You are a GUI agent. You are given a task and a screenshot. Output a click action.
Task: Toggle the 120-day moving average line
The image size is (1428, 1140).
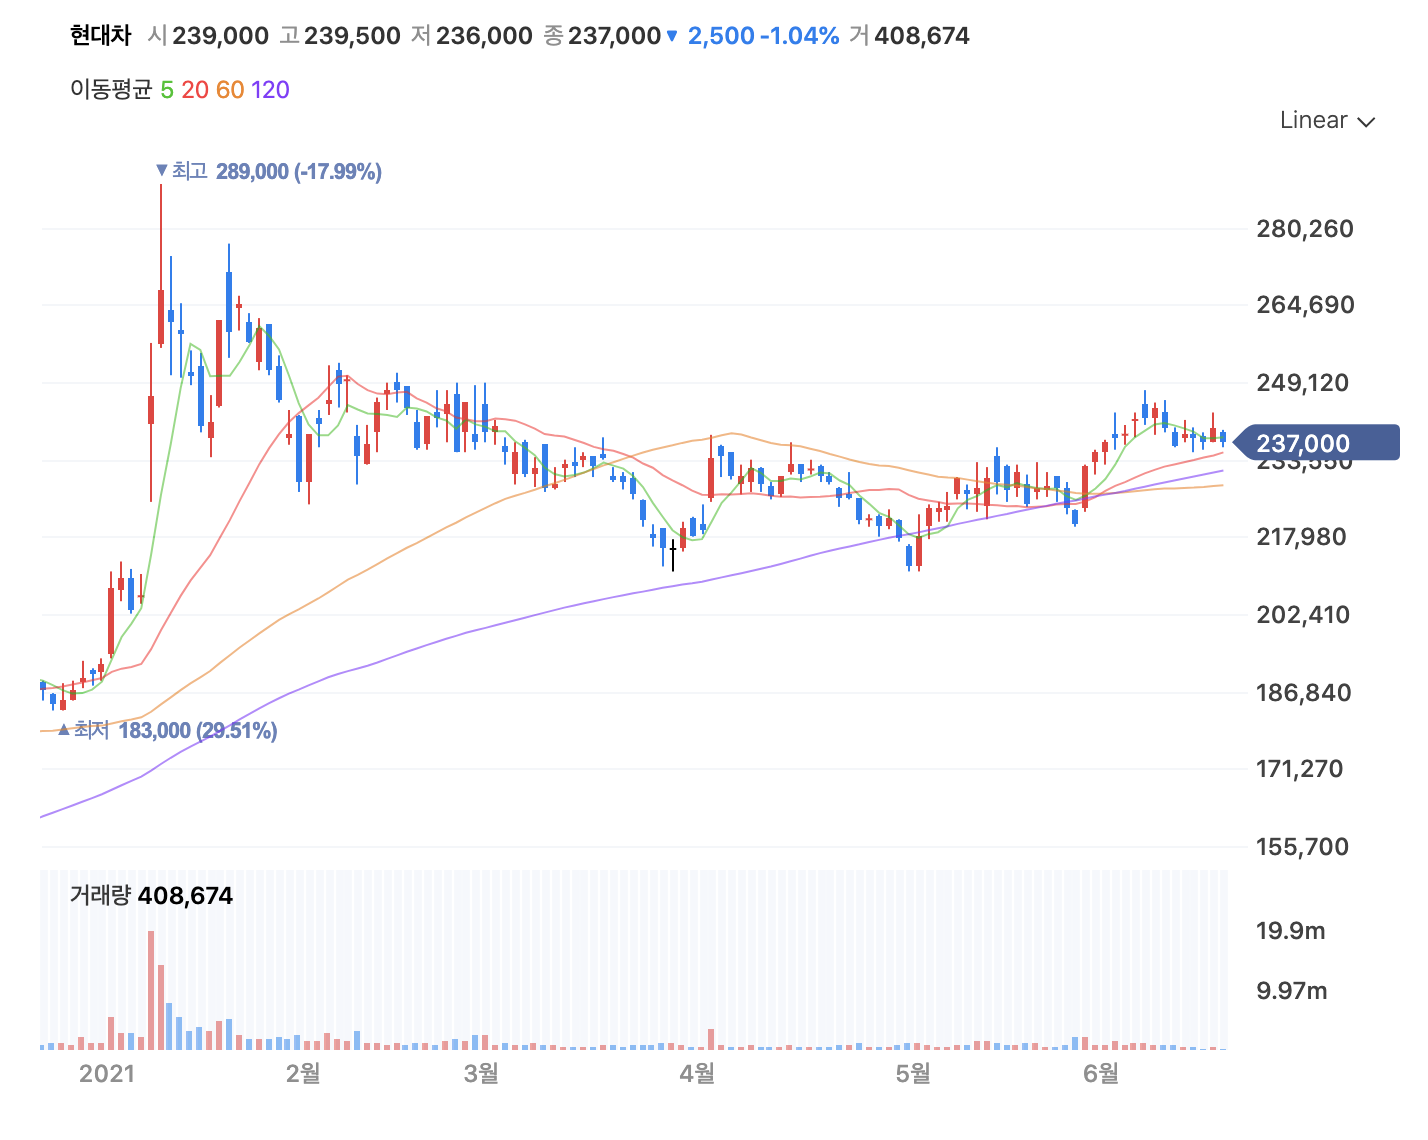tap(270, 90)
